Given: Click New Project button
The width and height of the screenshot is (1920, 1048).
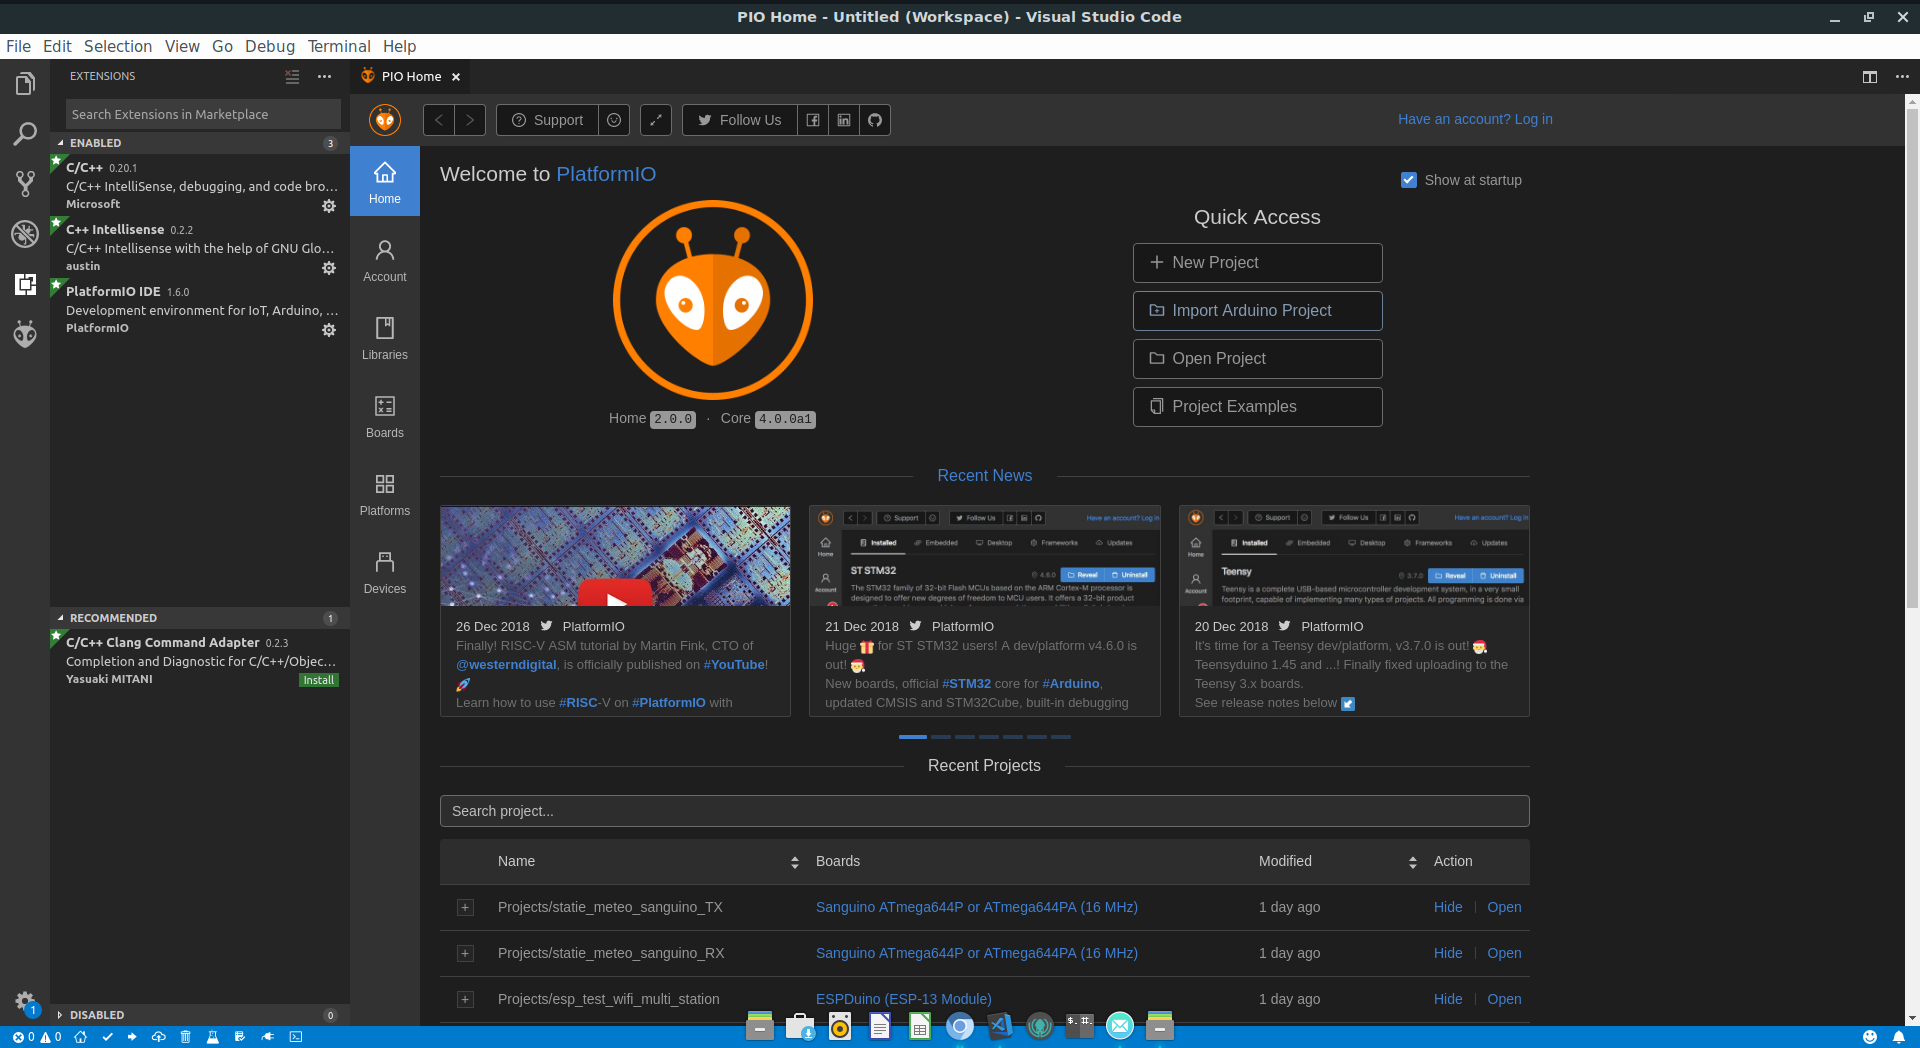Looking at the screenshot, I should 1257,263.
